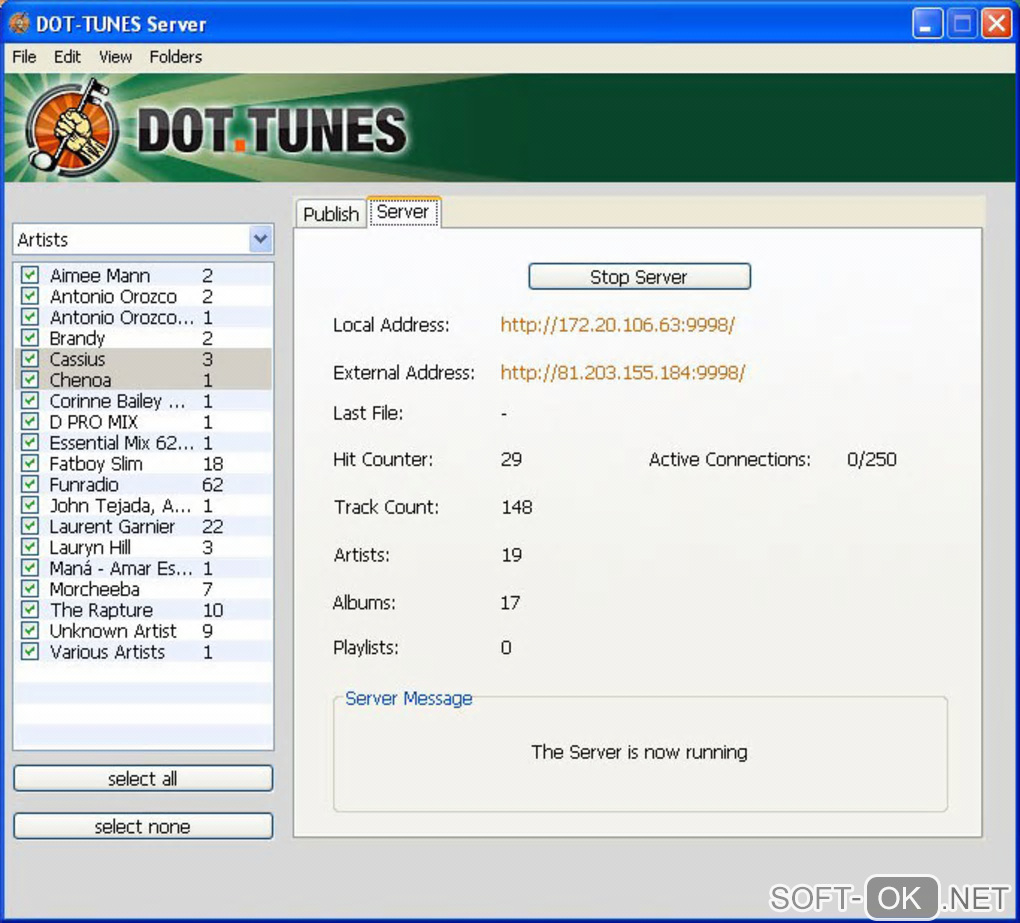
Task: Click the Albums value 17
Action: [x=510, y=602]
